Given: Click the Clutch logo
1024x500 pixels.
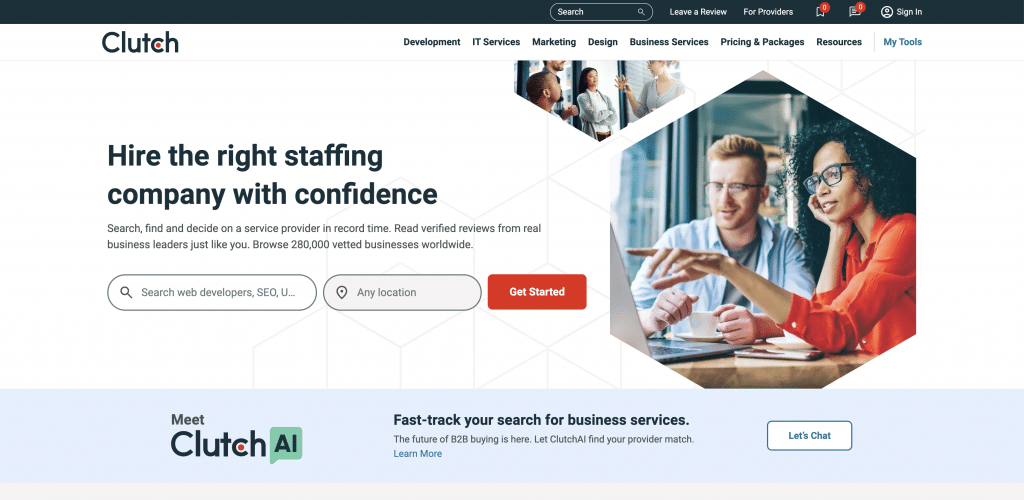Looking at the screenshot, I should [x=140, y=42].
